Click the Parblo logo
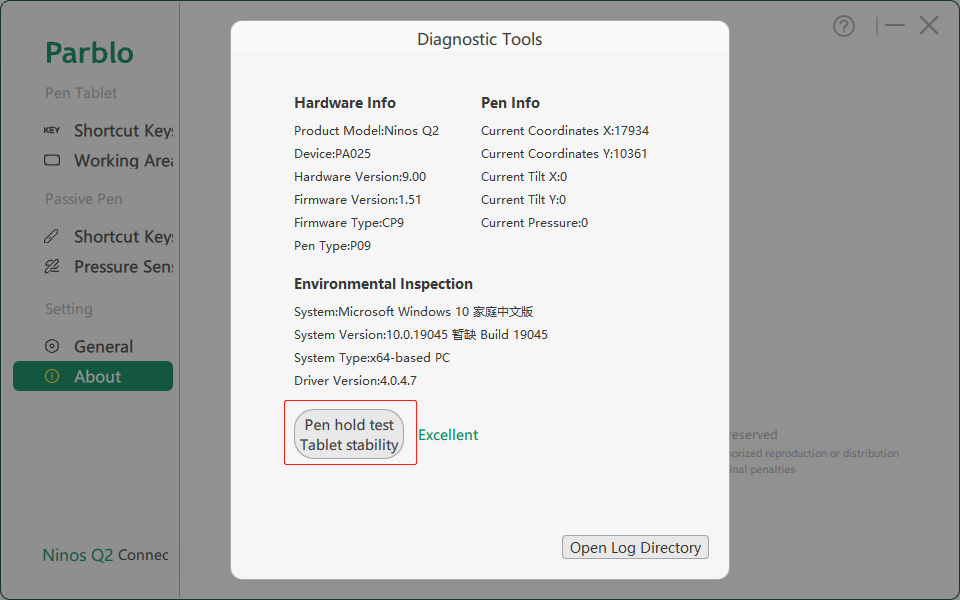Viewport: 960px width, 600px height. click(x=89, y=53)
